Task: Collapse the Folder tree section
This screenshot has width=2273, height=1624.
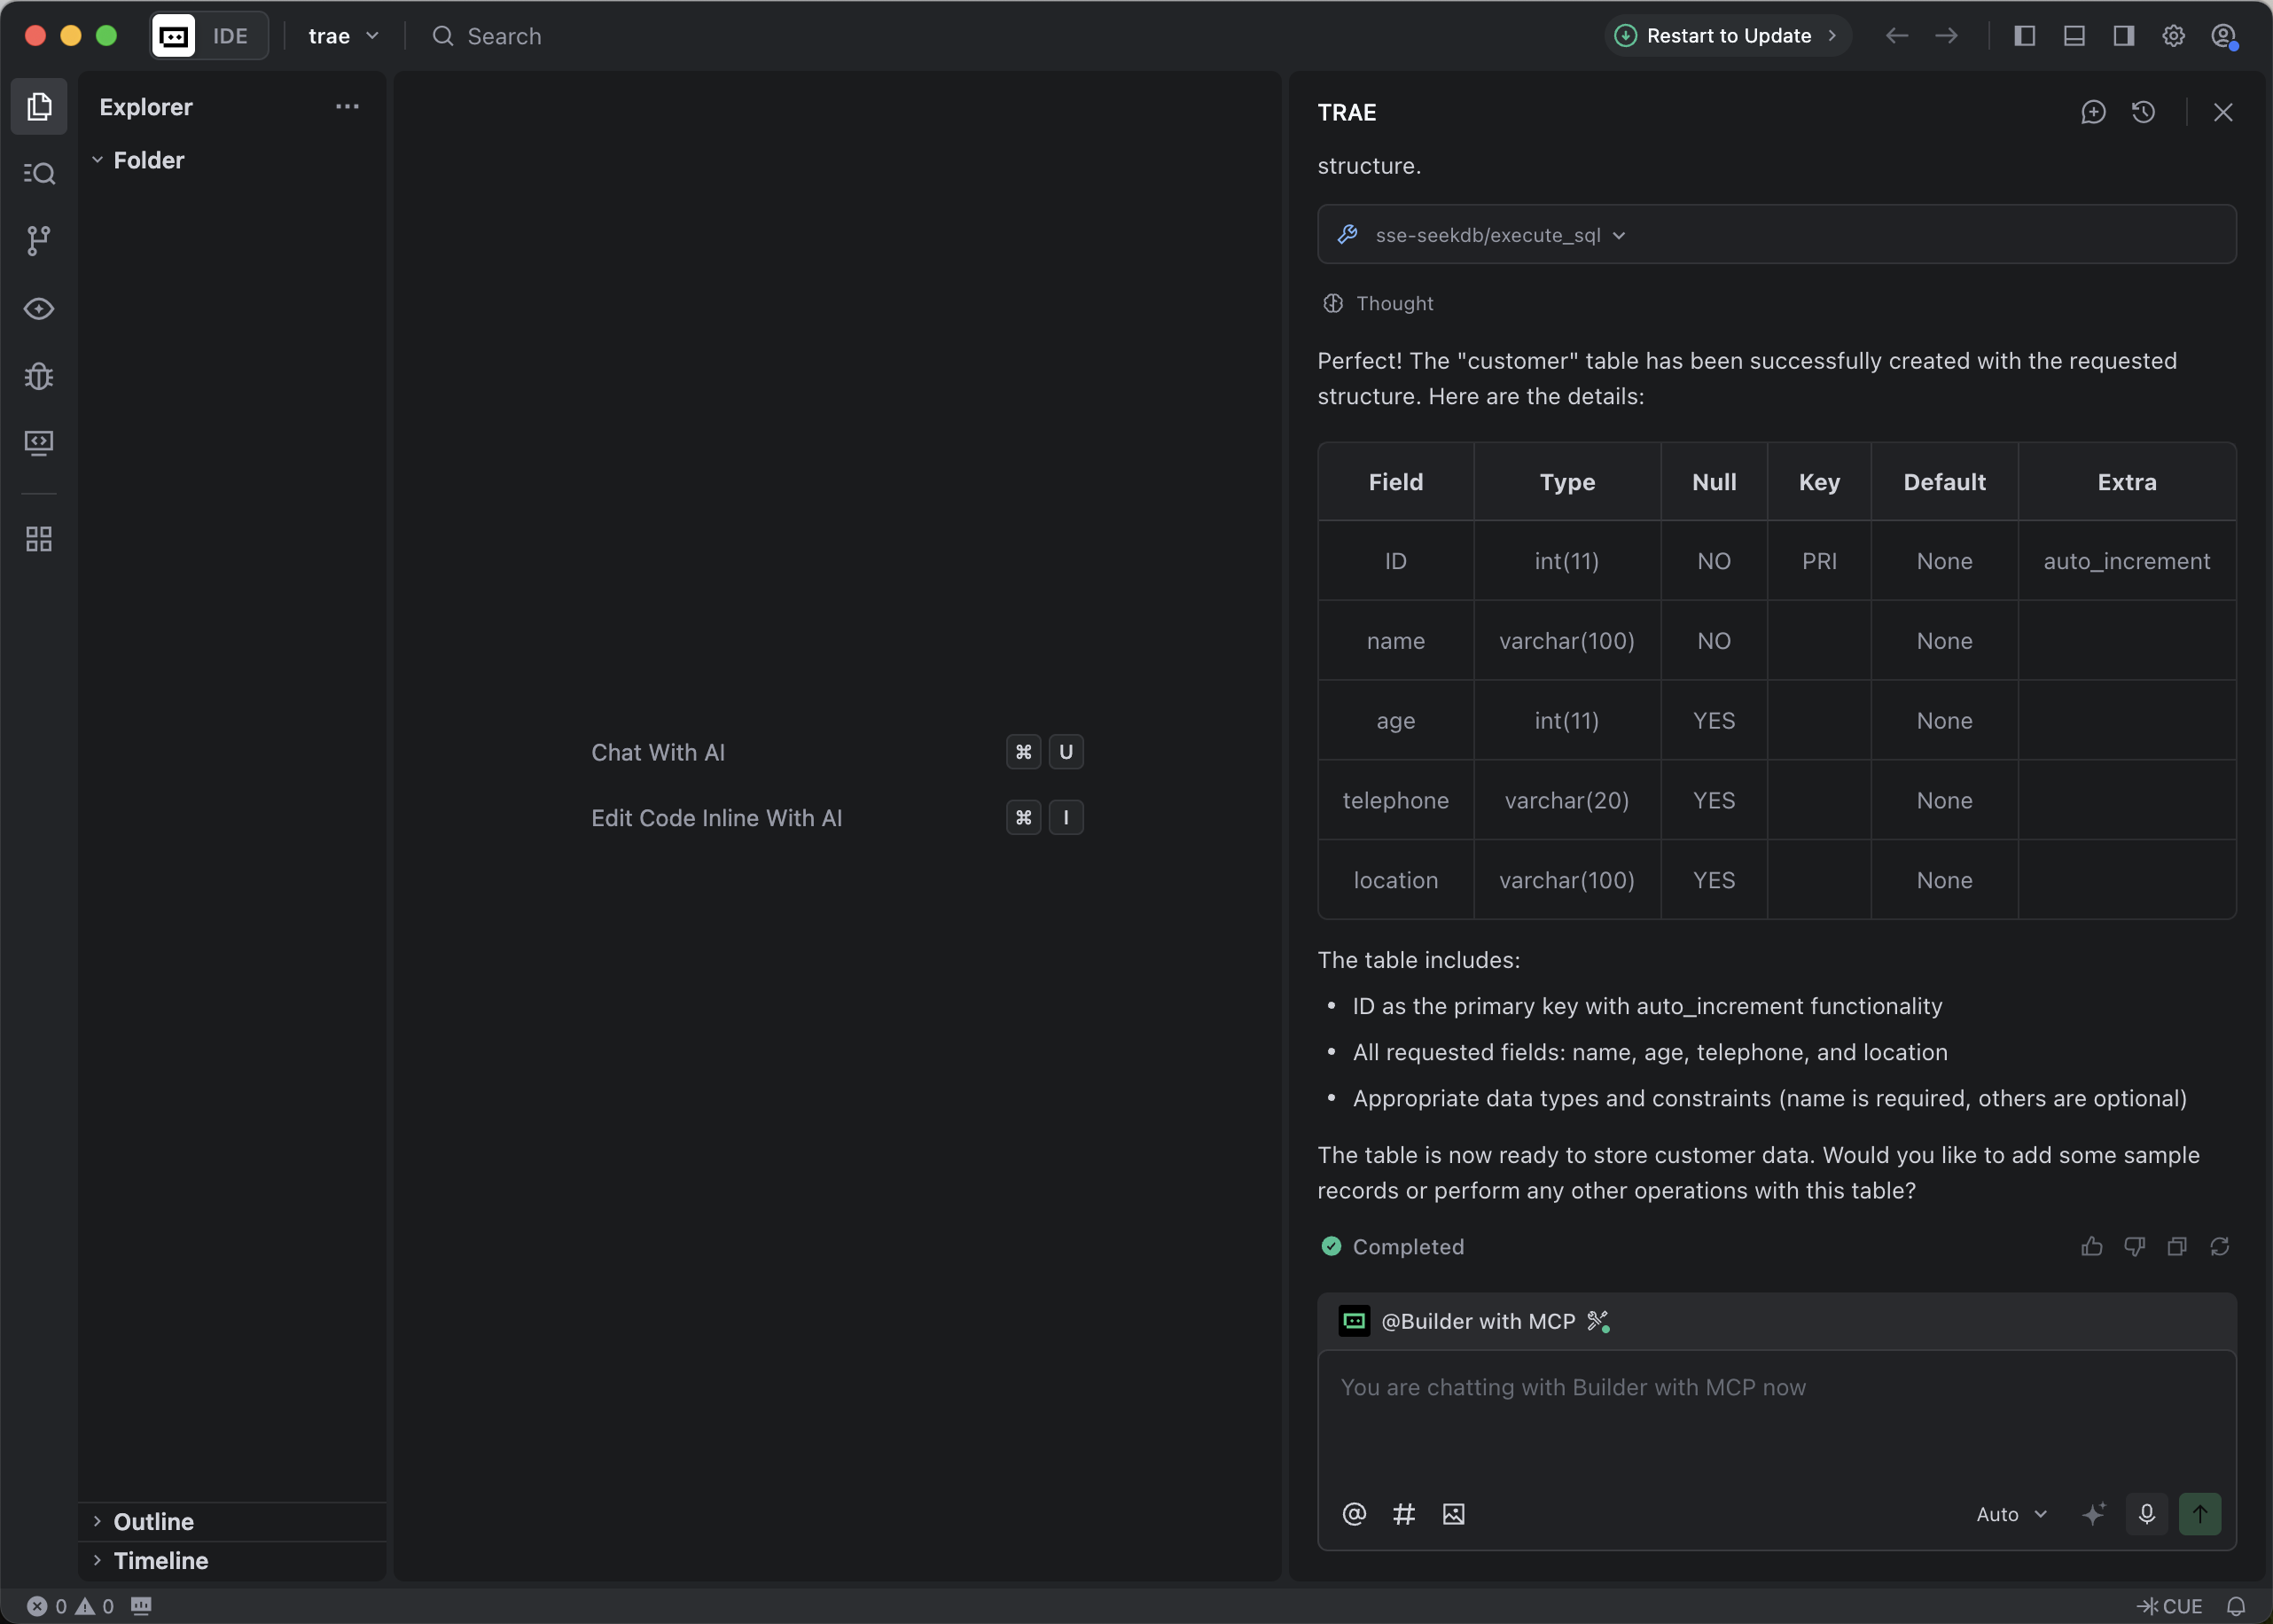Action: pos(148,160)
